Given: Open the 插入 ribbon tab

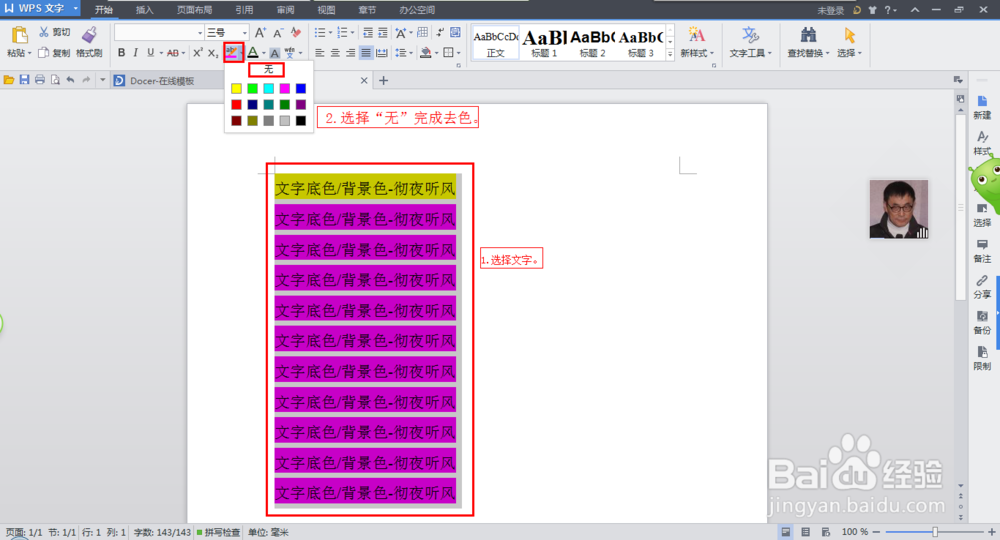Looking at the screenshot, I should tap(145, 10).
